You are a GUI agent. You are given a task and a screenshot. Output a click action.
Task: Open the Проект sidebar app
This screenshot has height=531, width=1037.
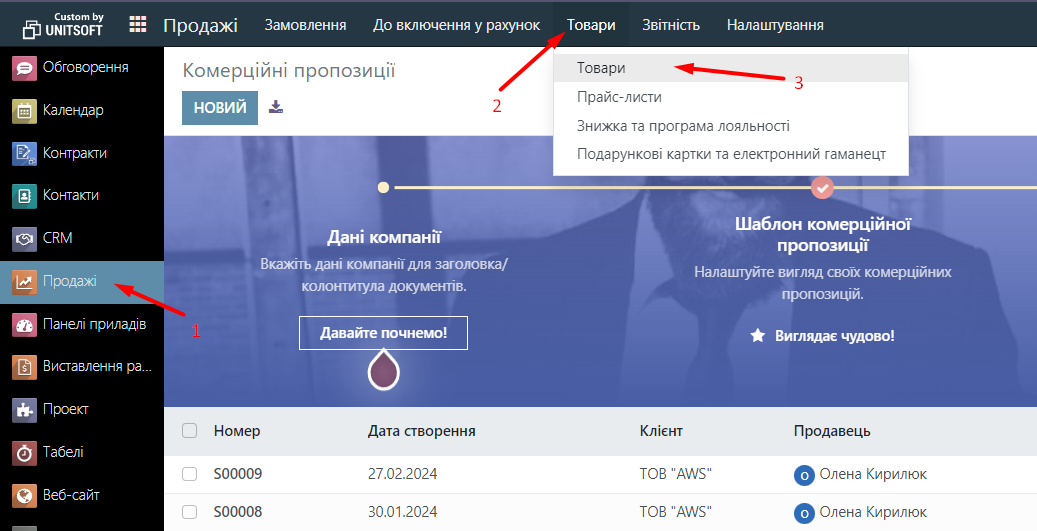click(x=65, y=409)
